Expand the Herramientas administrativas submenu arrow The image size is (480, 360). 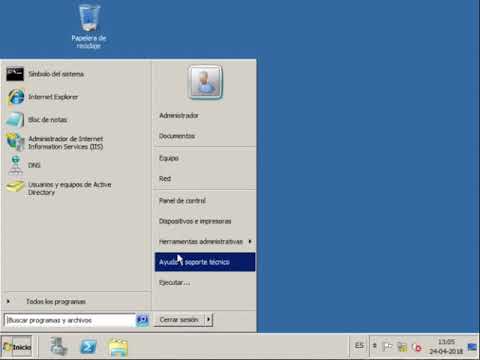tap(250, 241)
